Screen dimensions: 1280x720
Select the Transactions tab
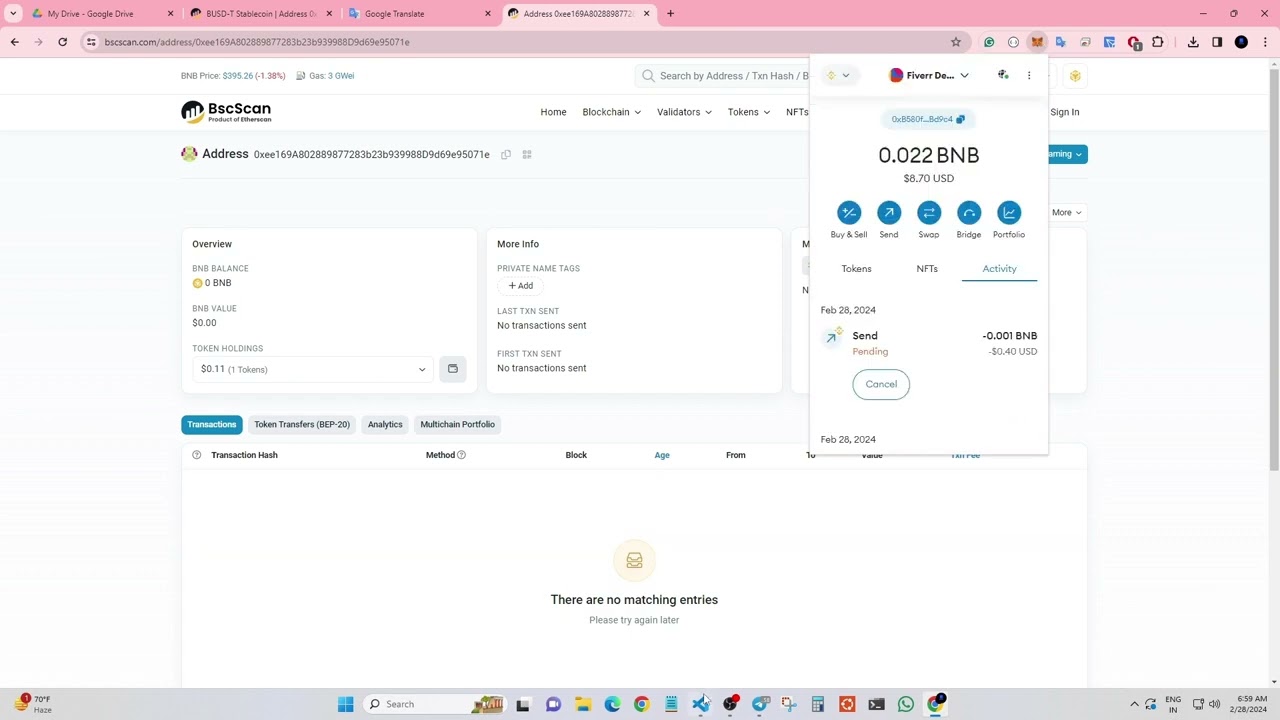click(x=212, y=425)
